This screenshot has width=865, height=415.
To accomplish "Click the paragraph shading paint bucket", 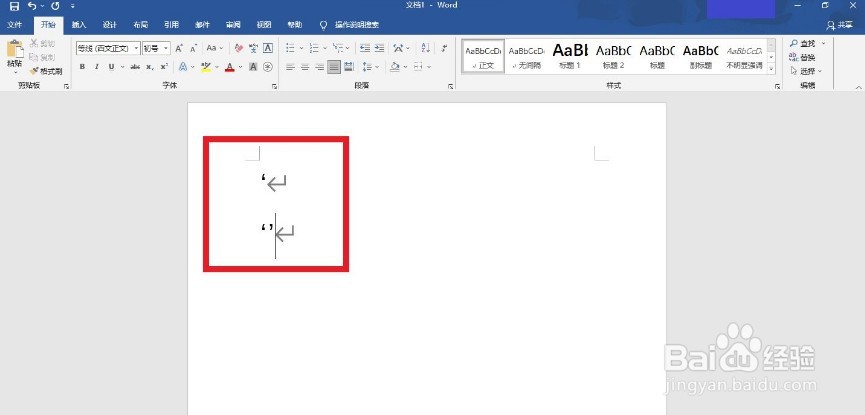I will (394, 67).
